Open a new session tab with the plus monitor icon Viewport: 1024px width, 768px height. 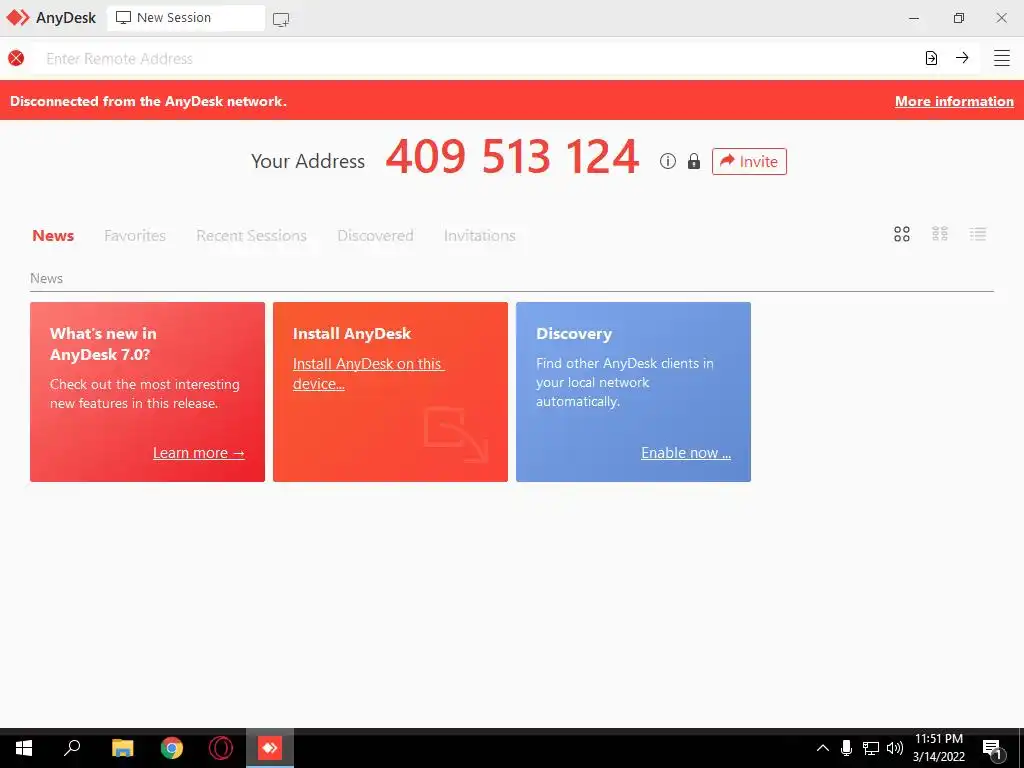(x=281, y=20)
